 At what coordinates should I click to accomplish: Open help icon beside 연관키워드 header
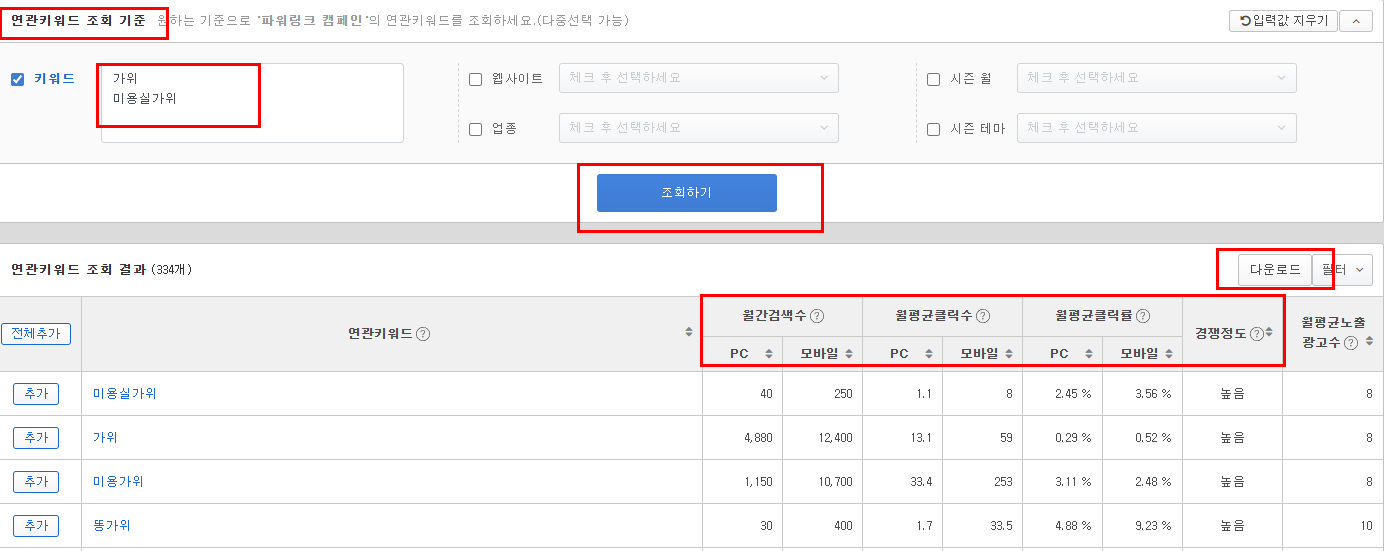tap(423, 334)
